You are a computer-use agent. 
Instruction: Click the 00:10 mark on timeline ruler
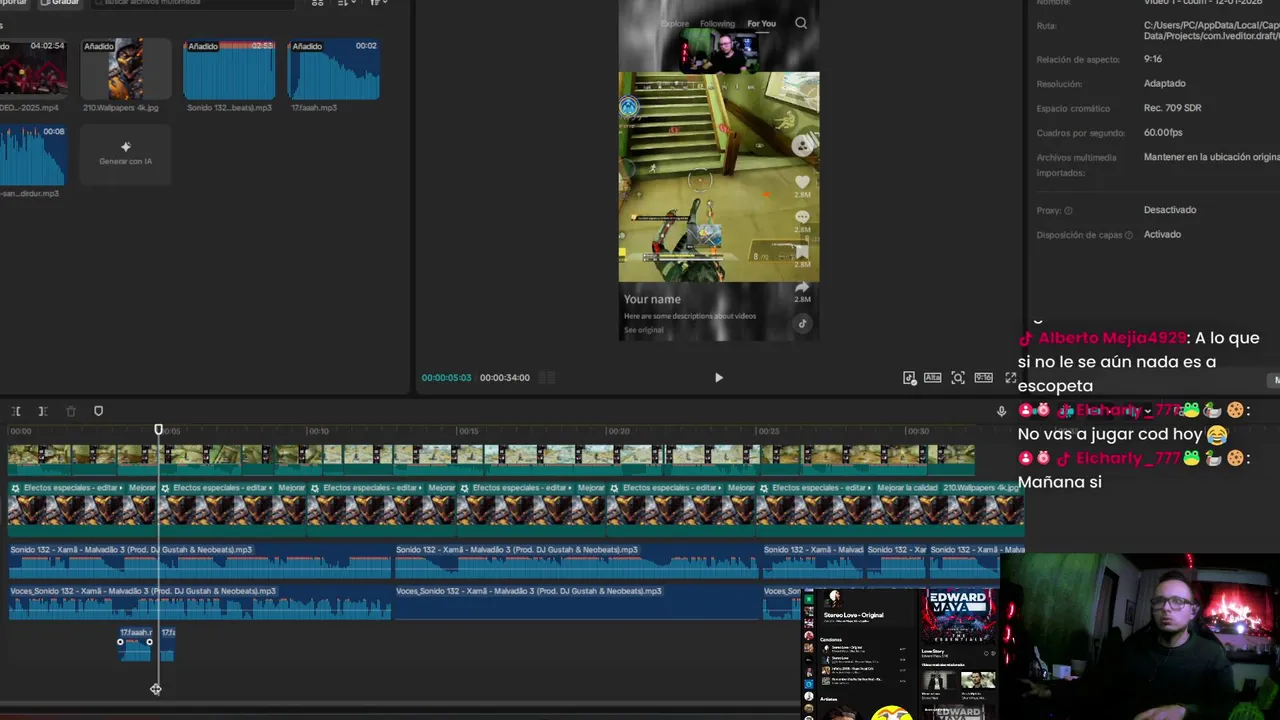click(x=318, y=431)
